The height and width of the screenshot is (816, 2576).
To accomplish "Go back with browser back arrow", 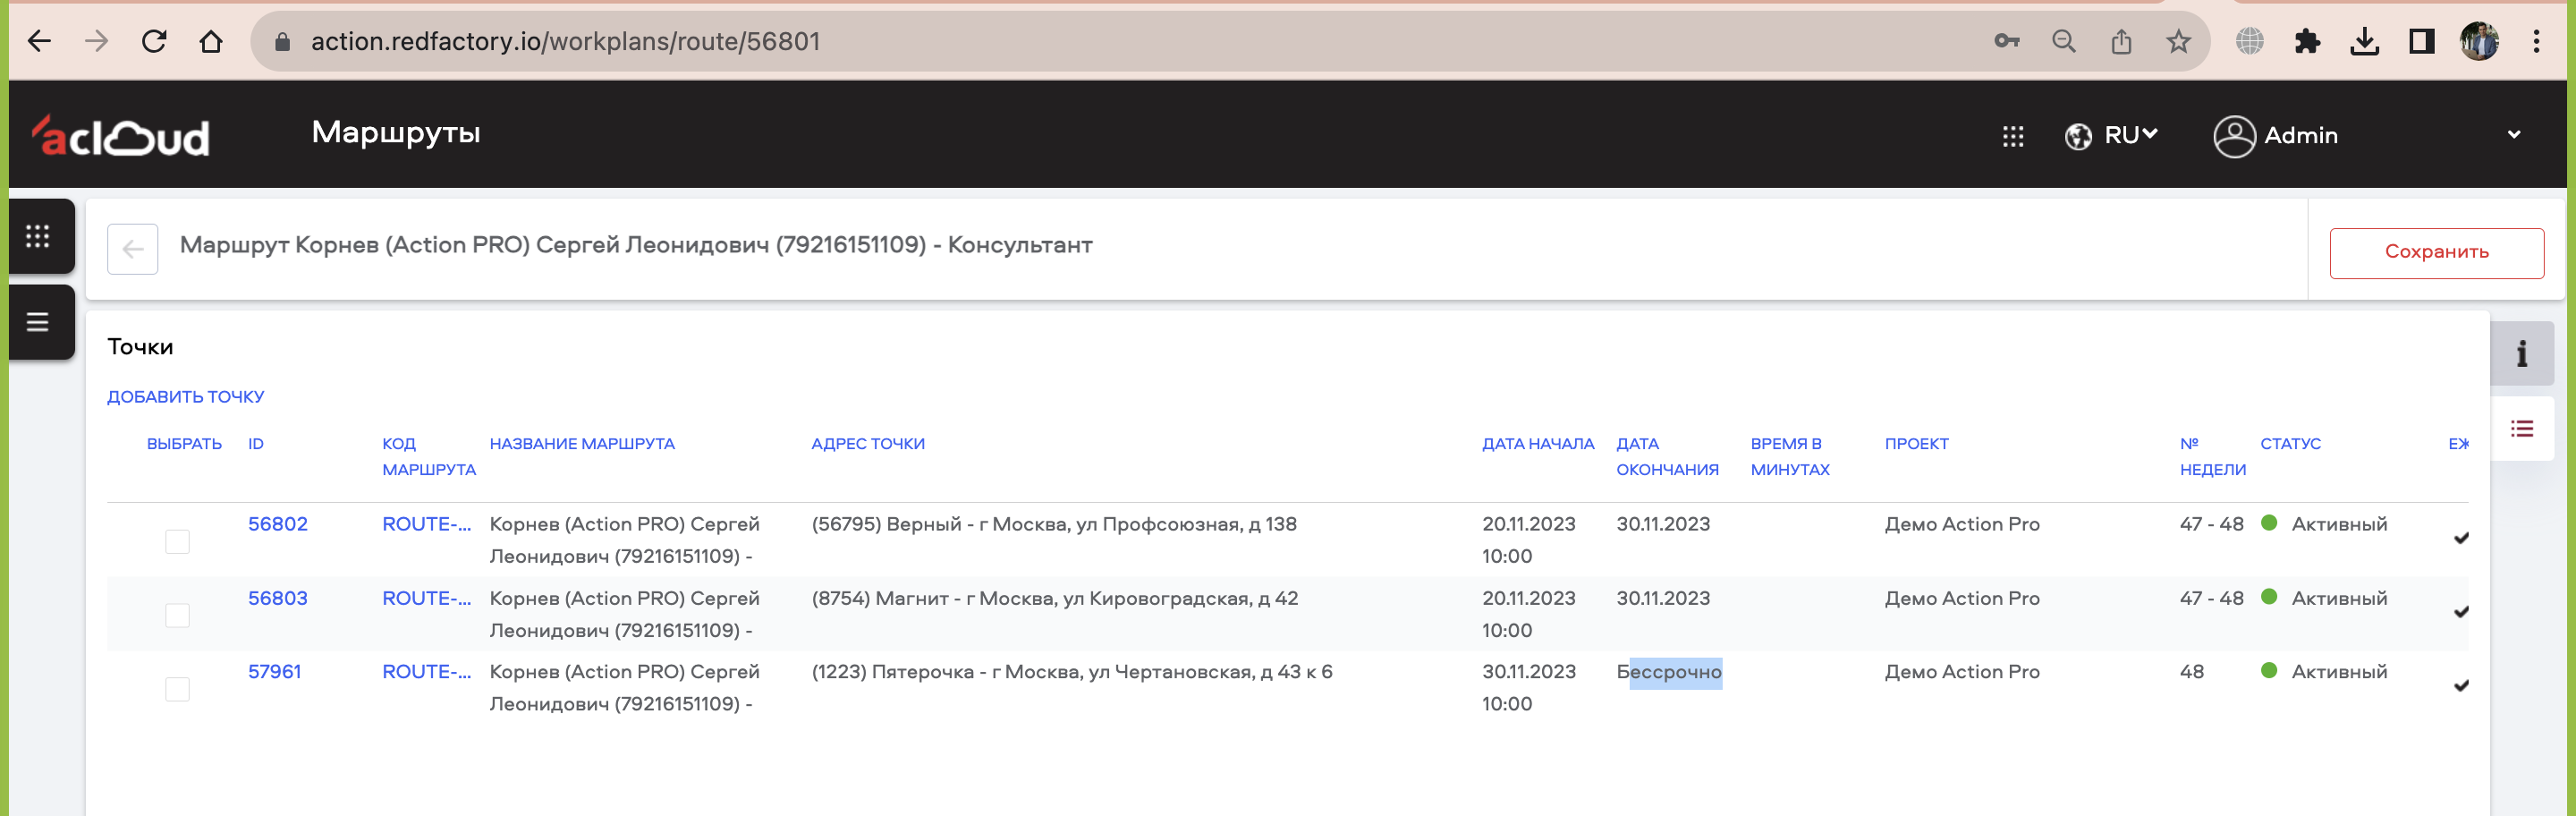I will click(x=39, y=41).
